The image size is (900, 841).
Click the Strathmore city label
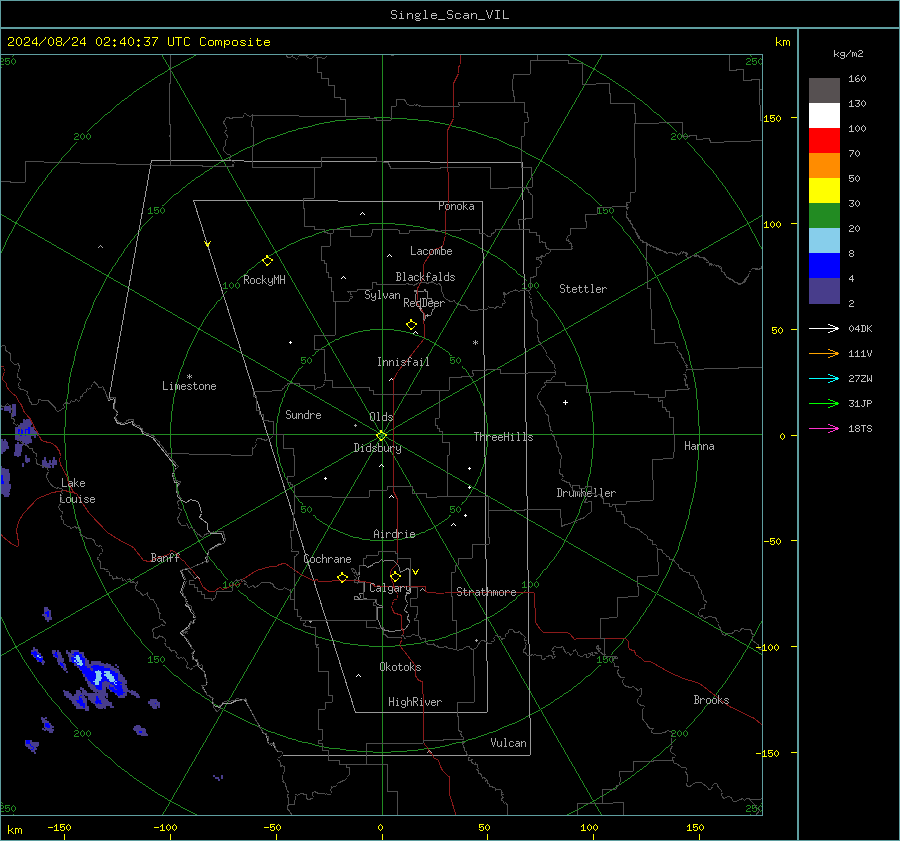tap(486, 592)
